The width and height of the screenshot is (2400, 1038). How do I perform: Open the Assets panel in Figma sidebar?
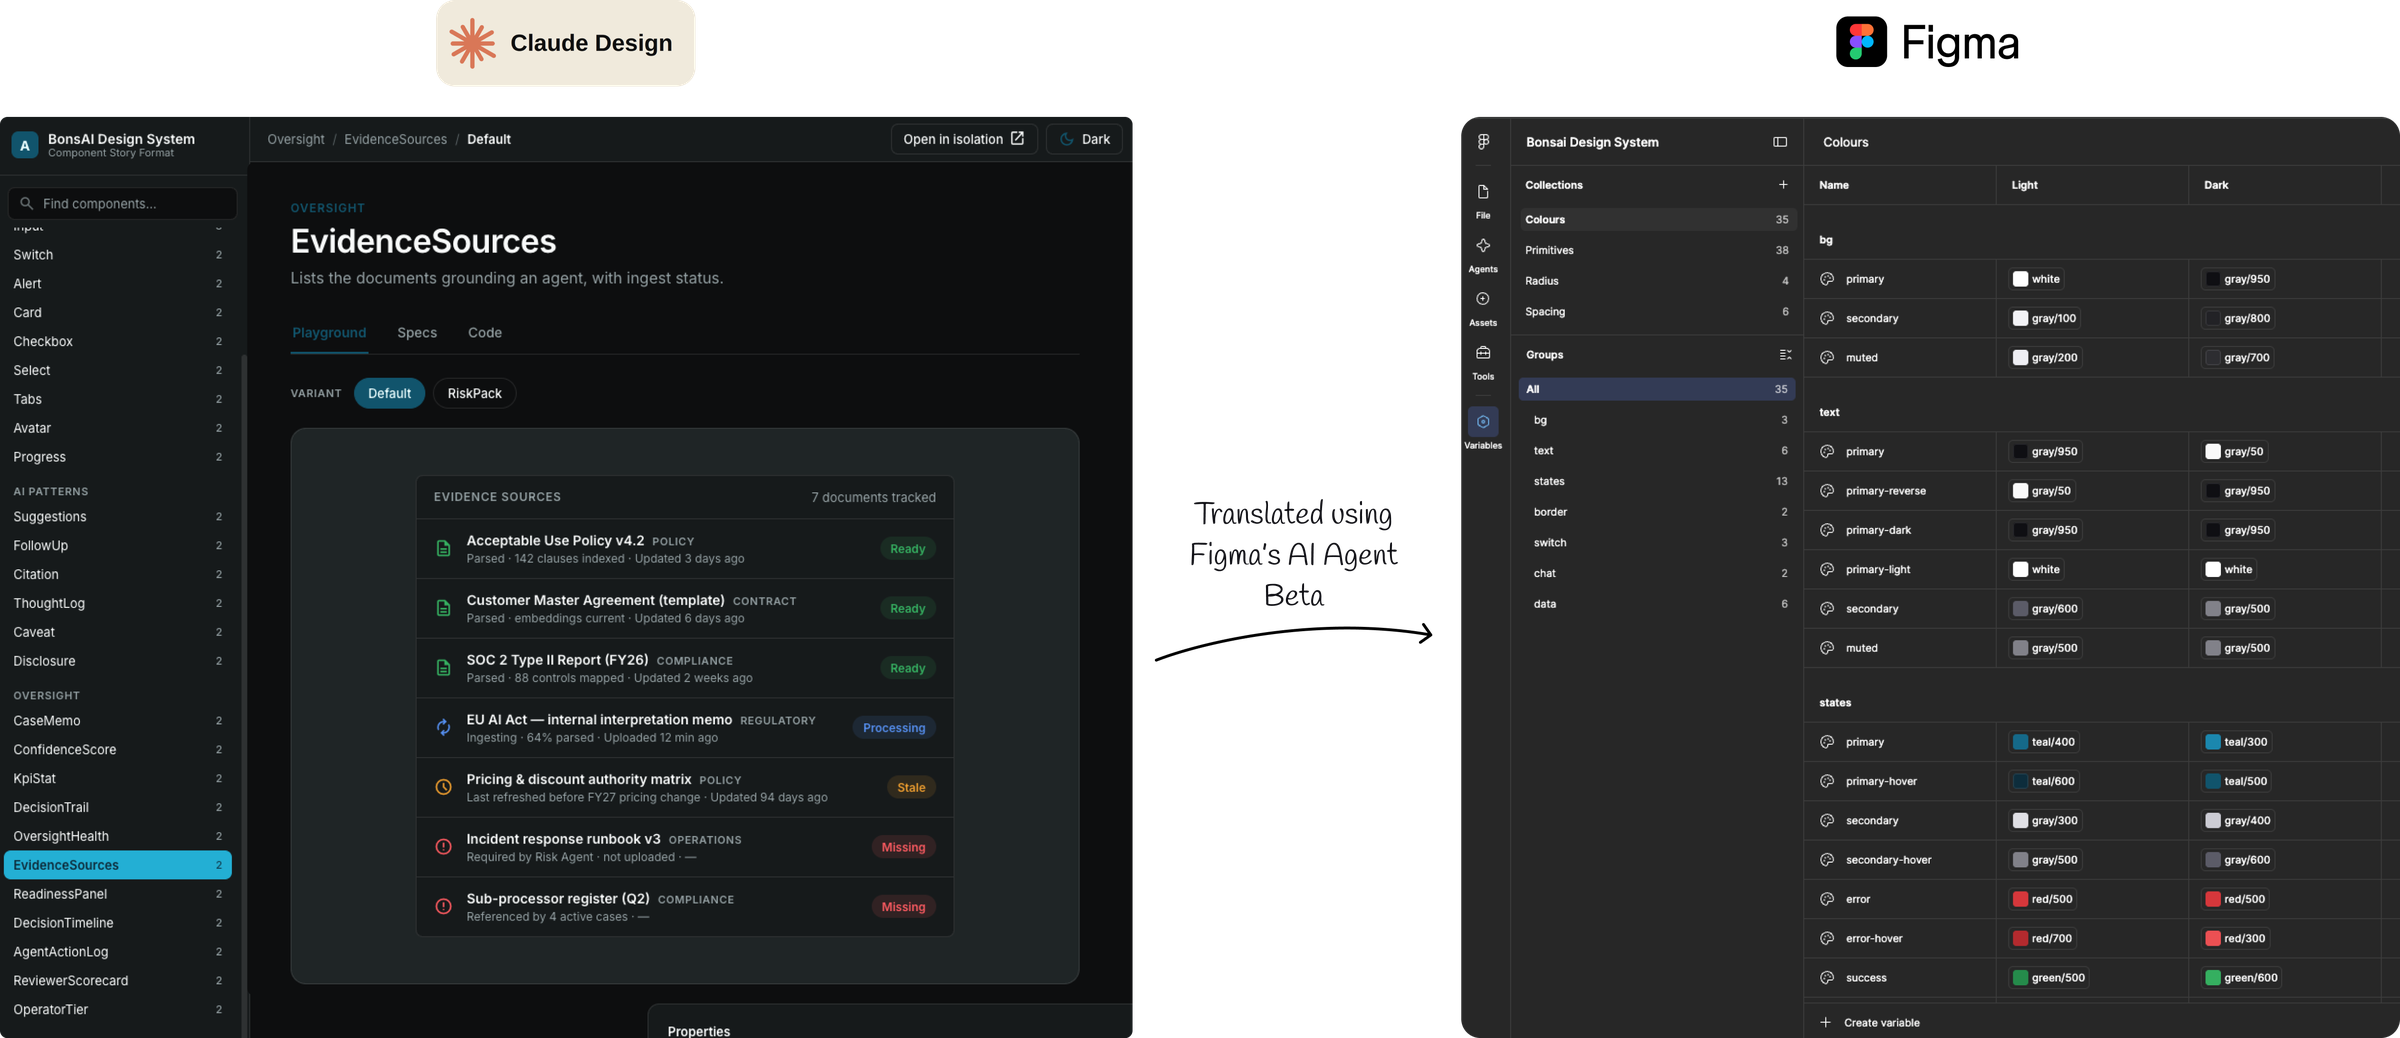point(1483,308)
